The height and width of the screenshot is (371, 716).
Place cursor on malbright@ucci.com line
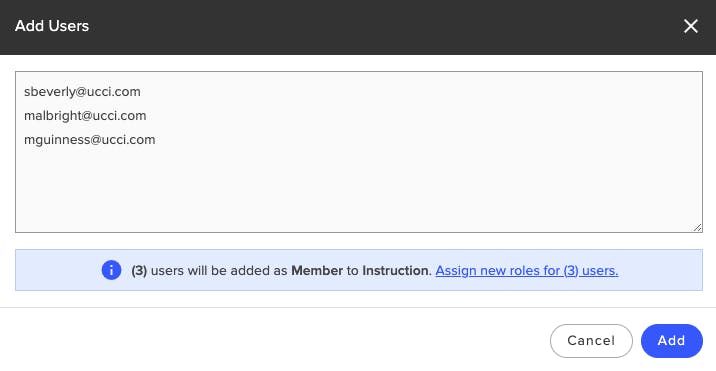[x=85, y=116]
